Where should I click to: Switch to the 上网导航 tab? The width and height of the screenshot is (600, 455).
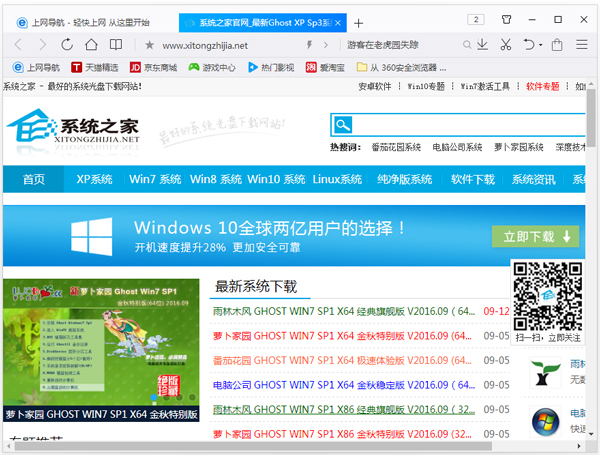83,23
